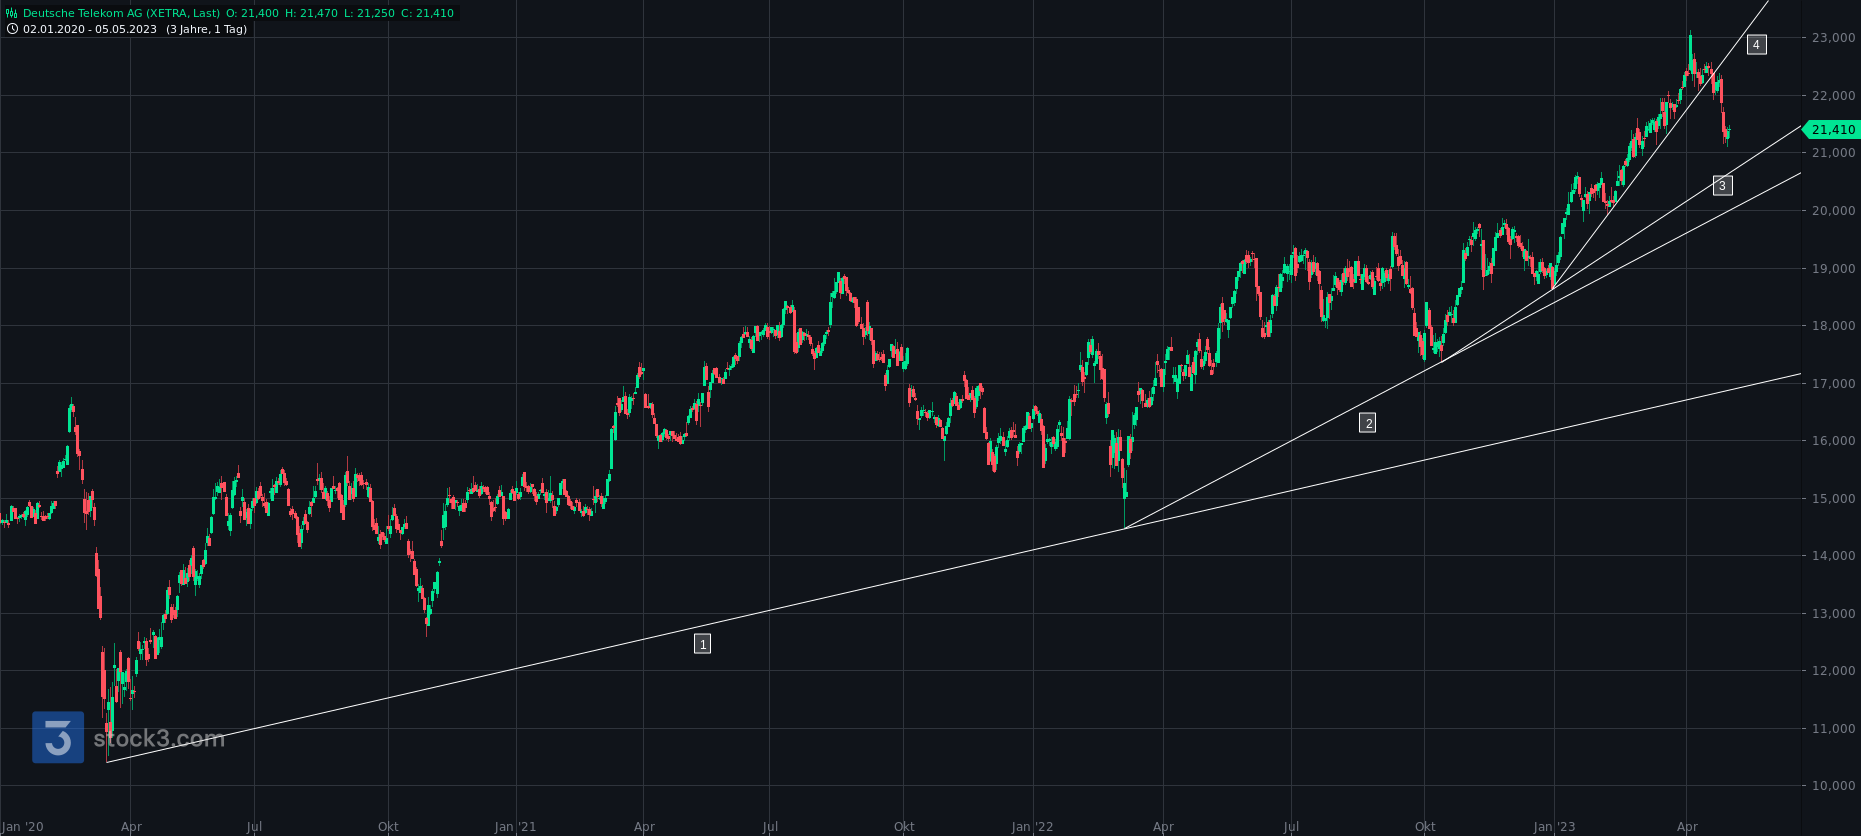Image resolution: width=1861 pixels, height=836 pixels.
Task: Click the 22,000 price axis label
Action: coord(1834,96)
